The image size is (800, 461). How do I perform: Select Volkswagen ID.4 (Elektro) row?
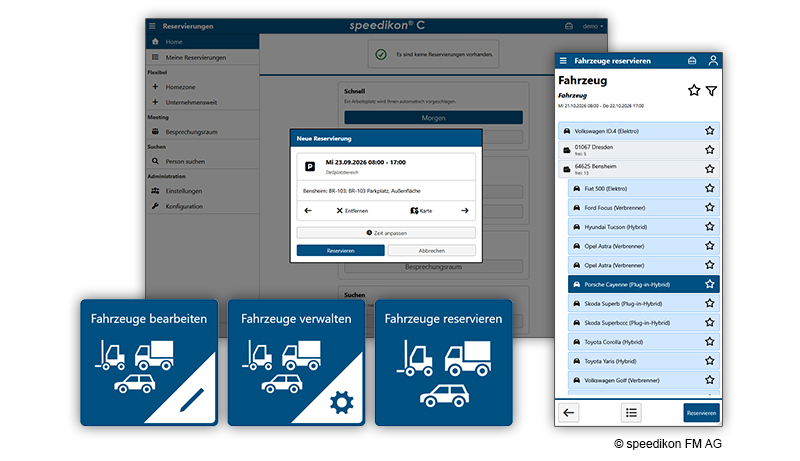[639, 131]
